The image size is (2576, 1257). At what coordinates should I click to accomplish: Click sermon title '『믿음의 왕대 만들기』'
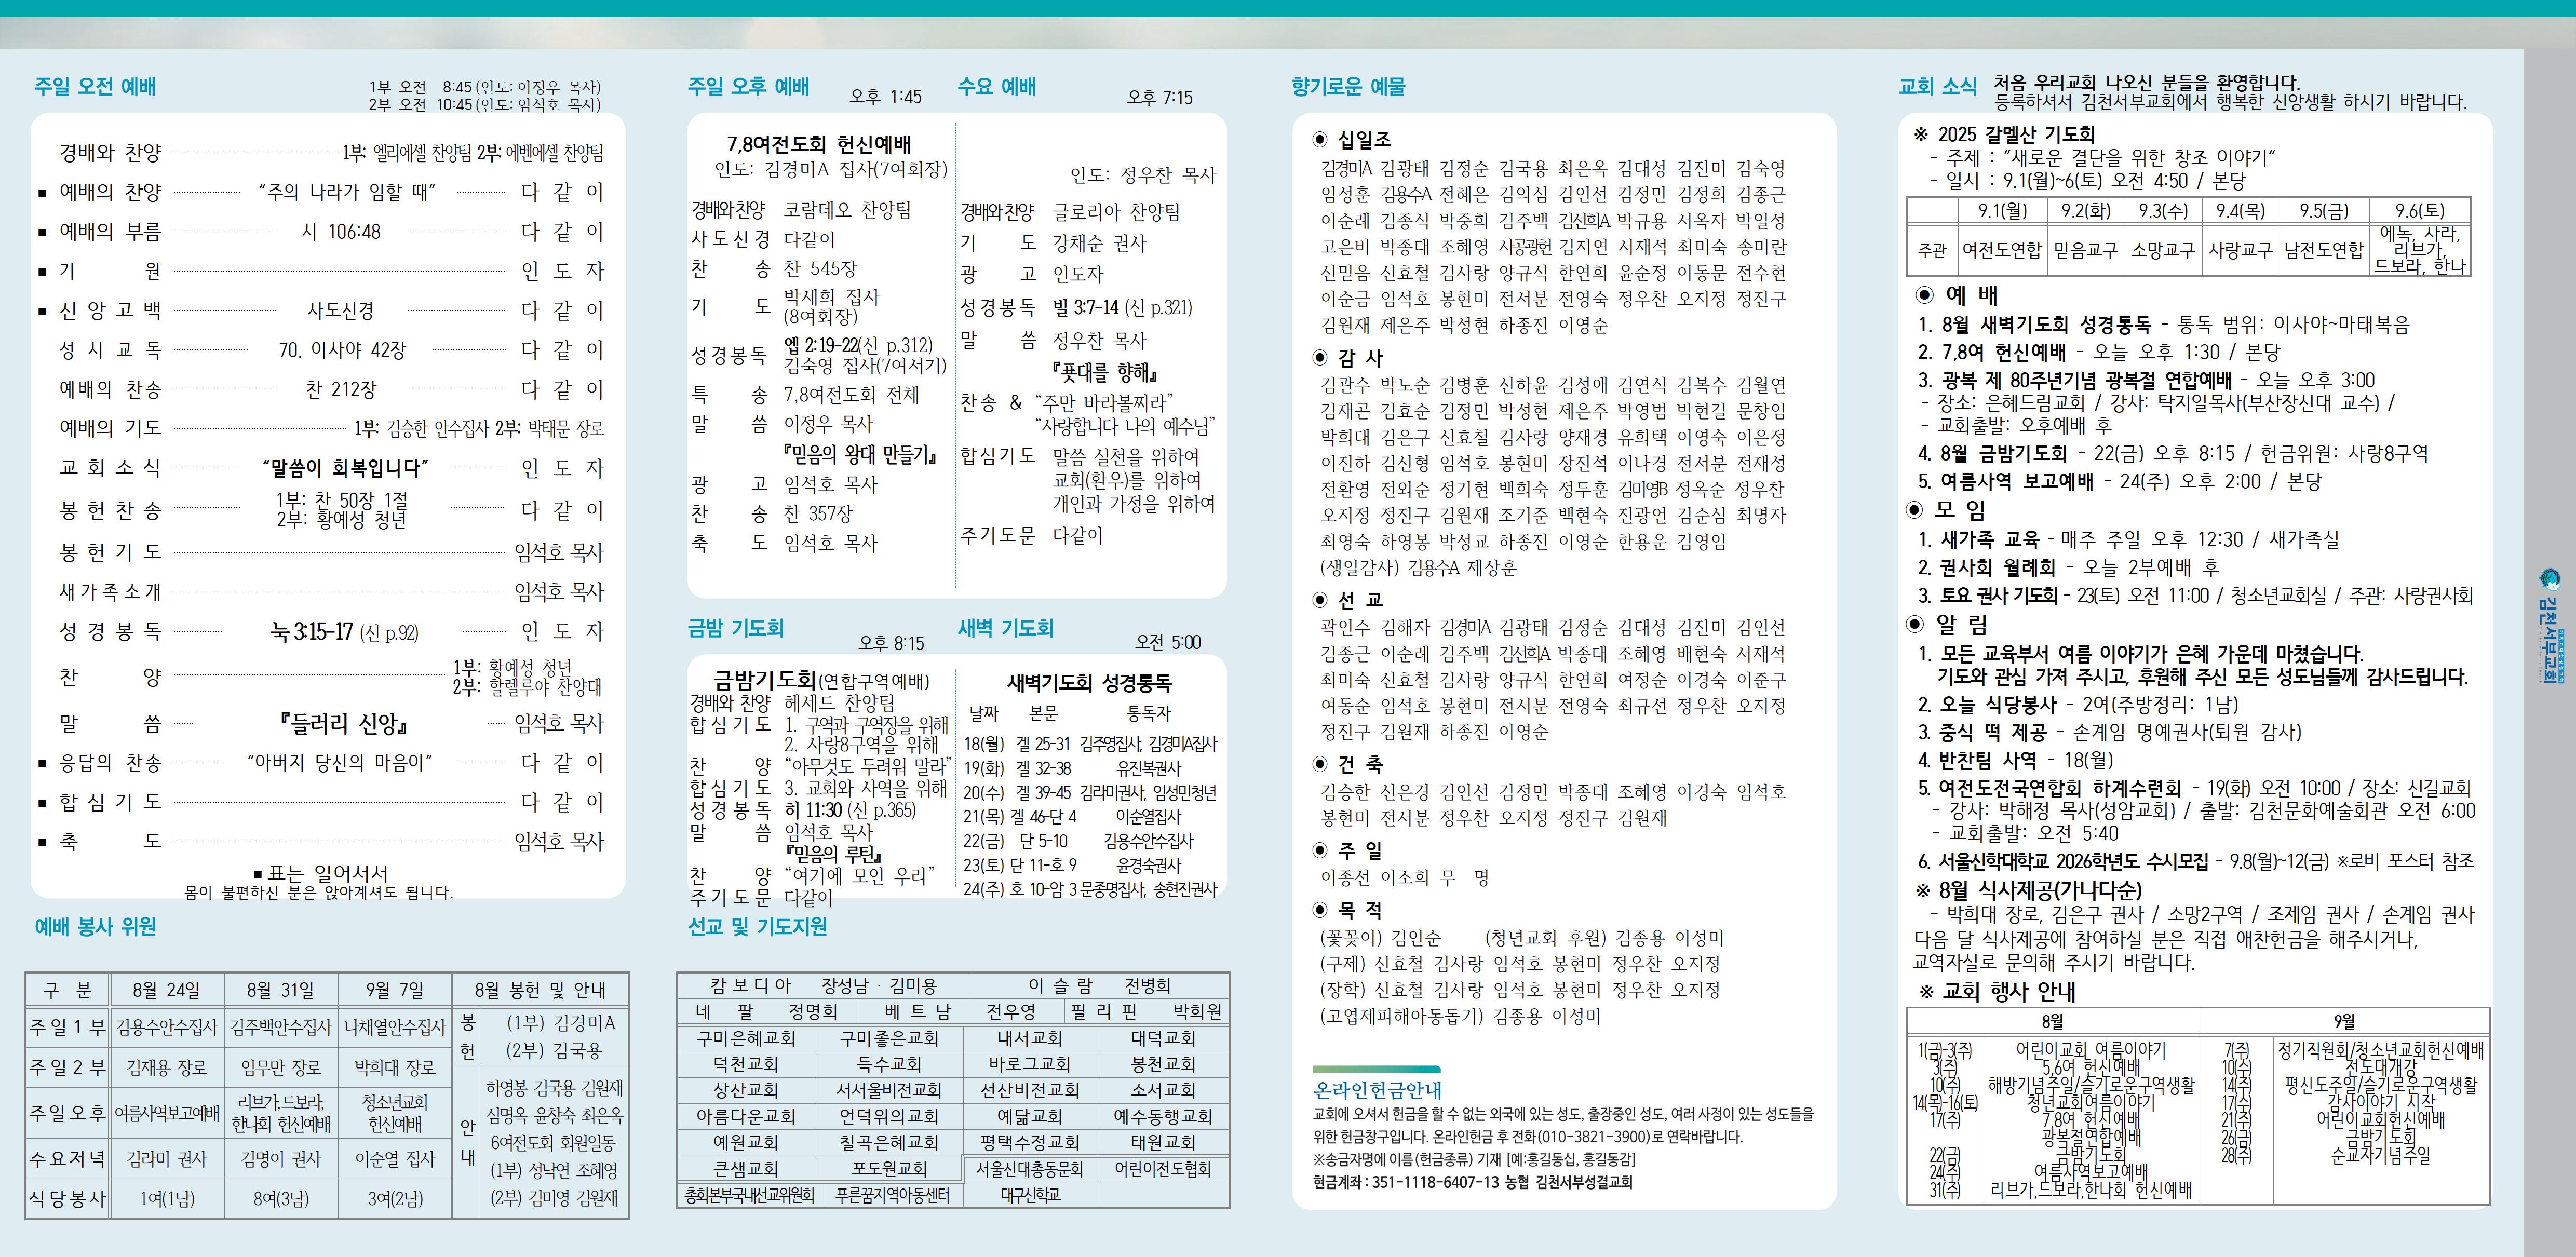[859, 455]
